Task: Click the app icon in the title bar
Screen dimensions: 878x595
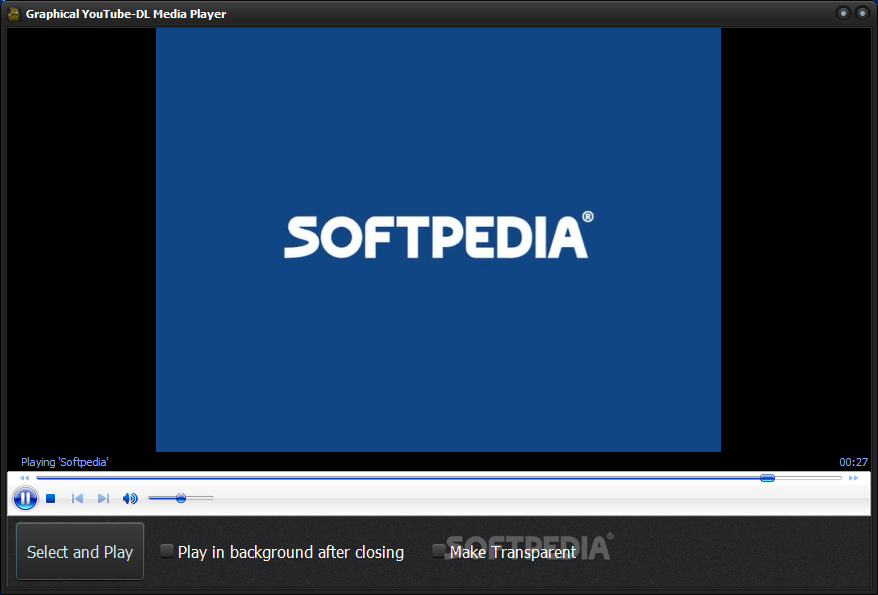Action: point(14,13)
